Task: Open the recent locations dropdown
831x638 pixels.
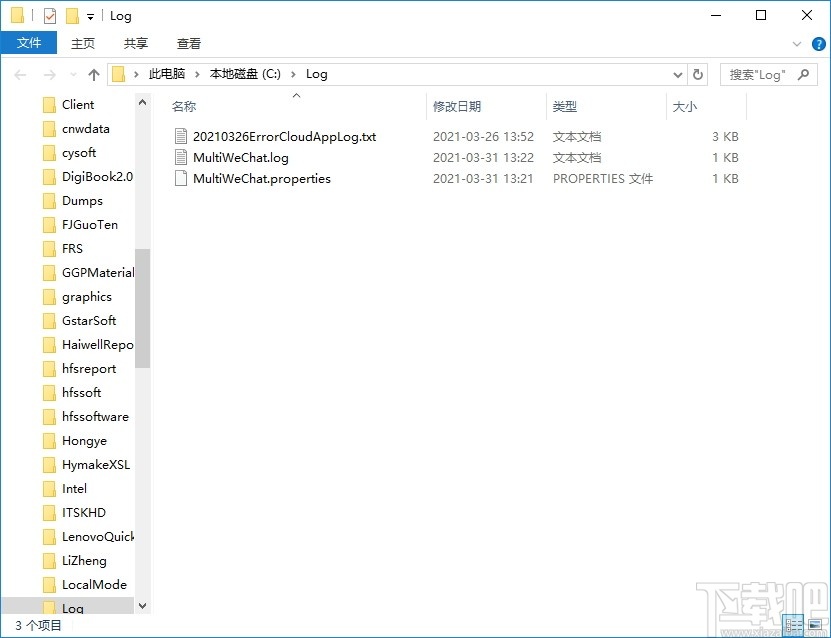Action: click(73, 75)
